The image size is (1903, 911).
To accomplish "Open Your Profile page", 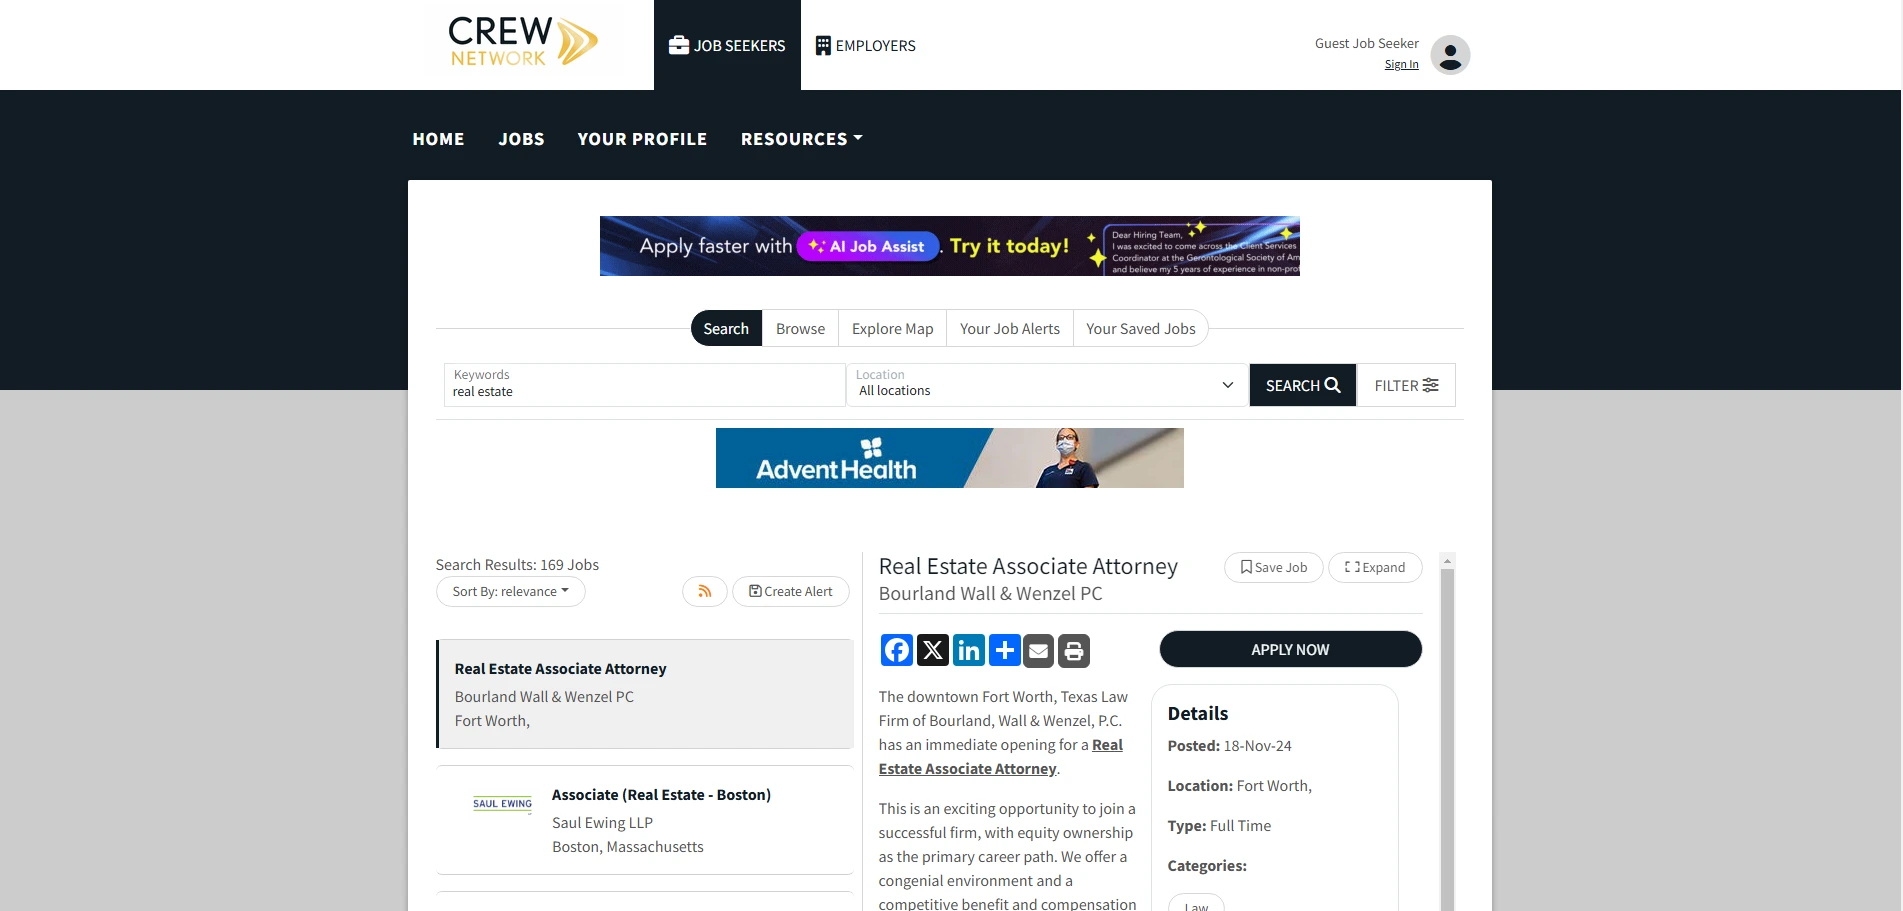I will point(642,139).
